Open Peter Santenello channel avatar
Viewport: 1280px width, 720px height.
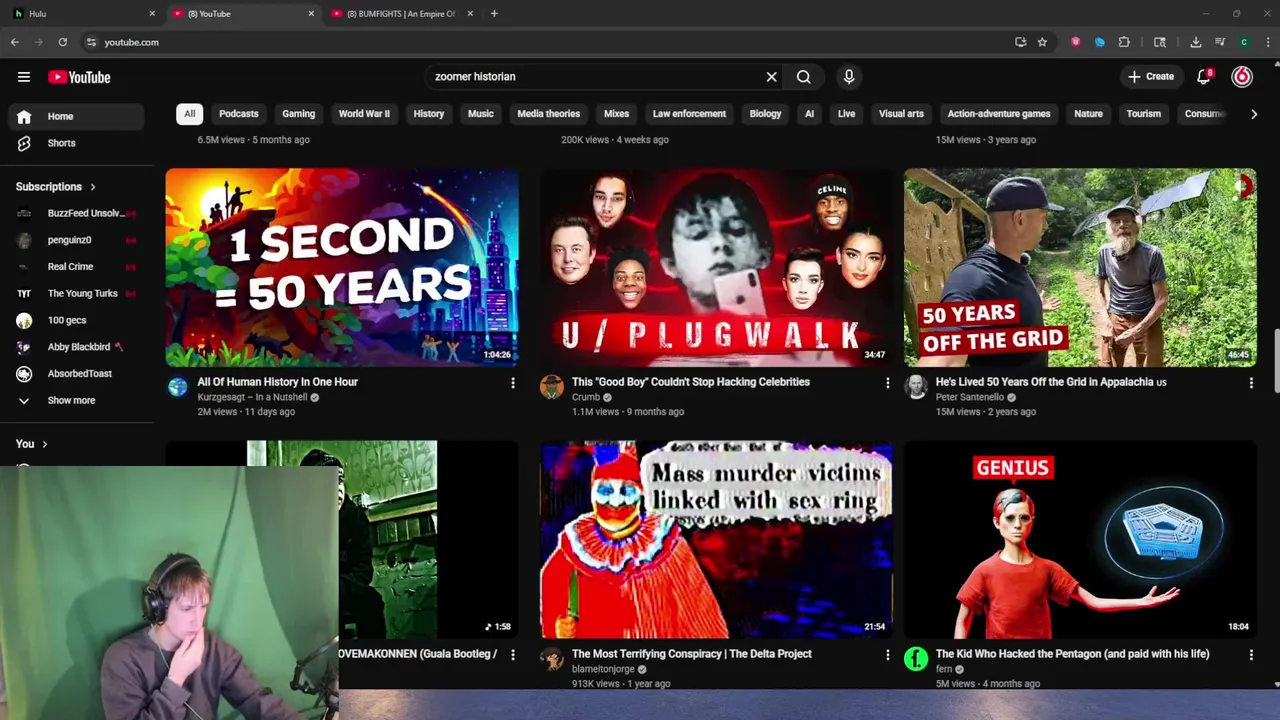916,387
